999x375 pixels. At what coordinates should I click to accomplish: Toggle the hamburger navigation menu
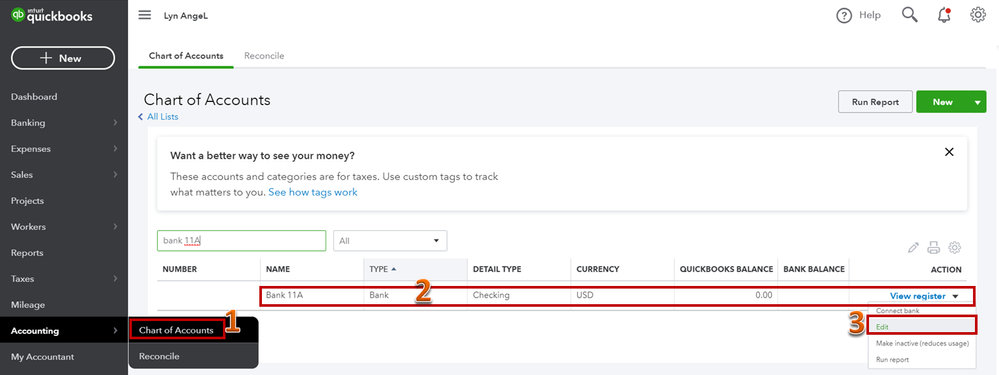pos(145,15)
